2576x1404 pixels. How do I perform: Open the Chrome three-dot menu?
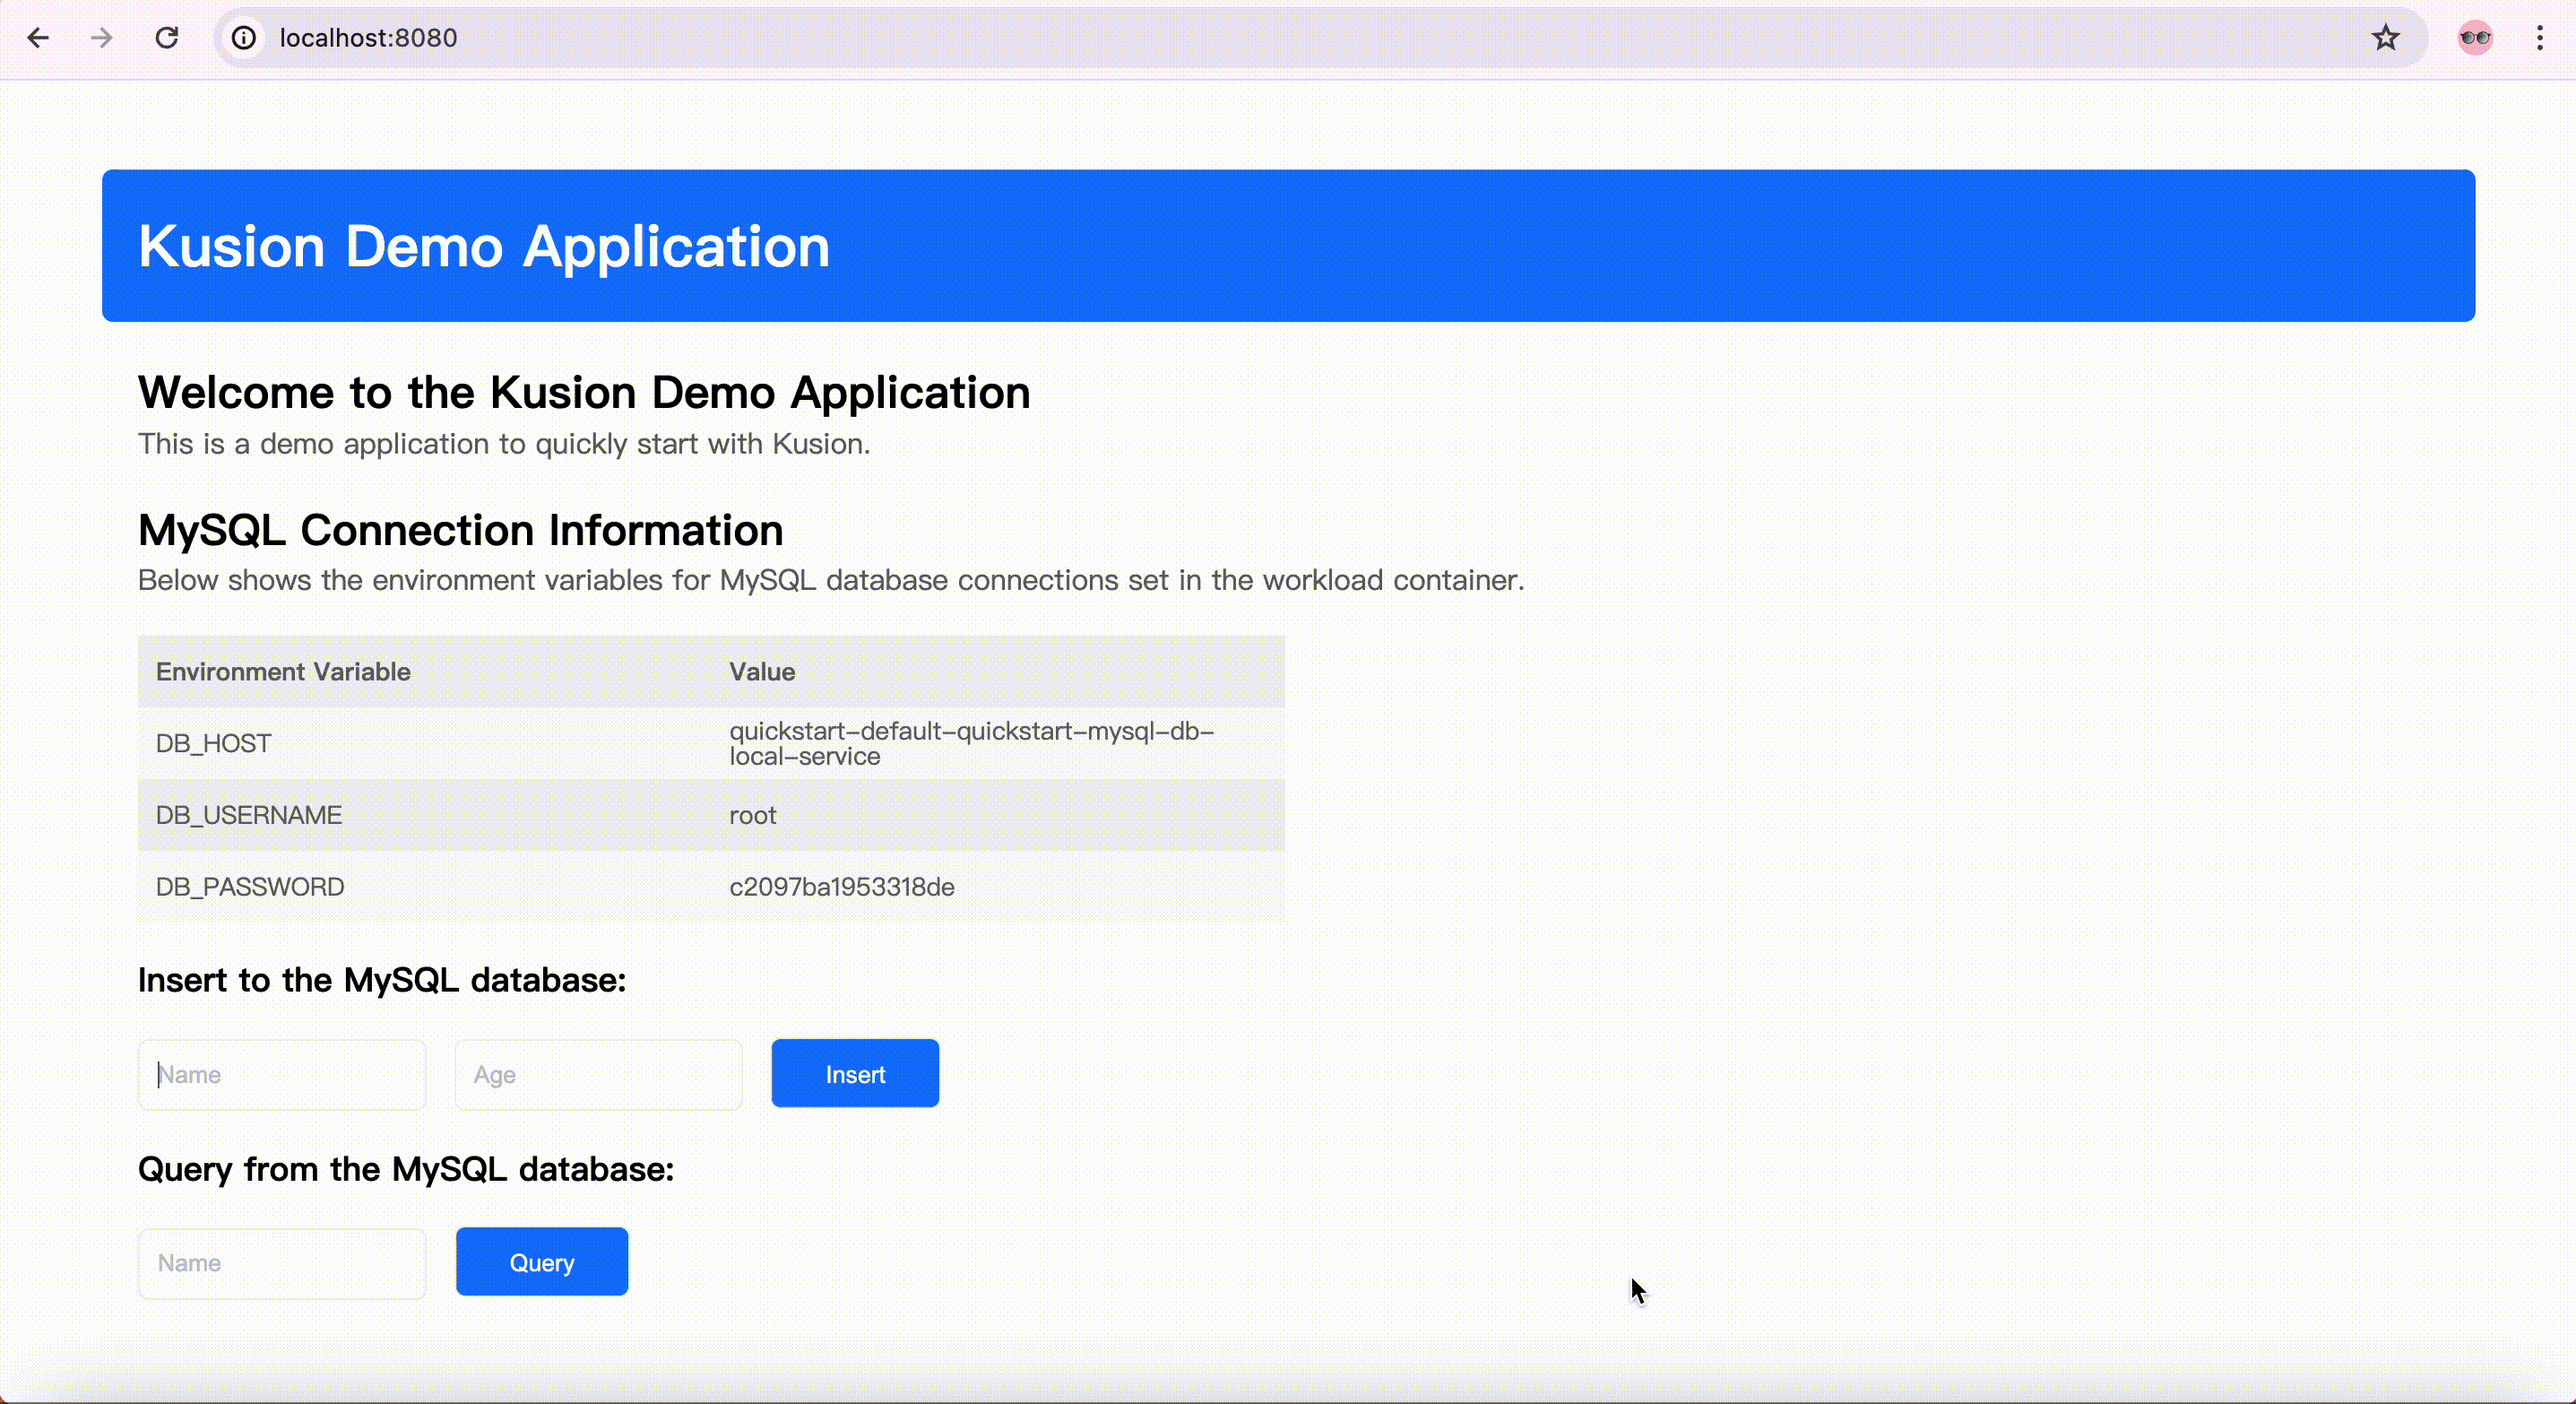pos(2539,38)
